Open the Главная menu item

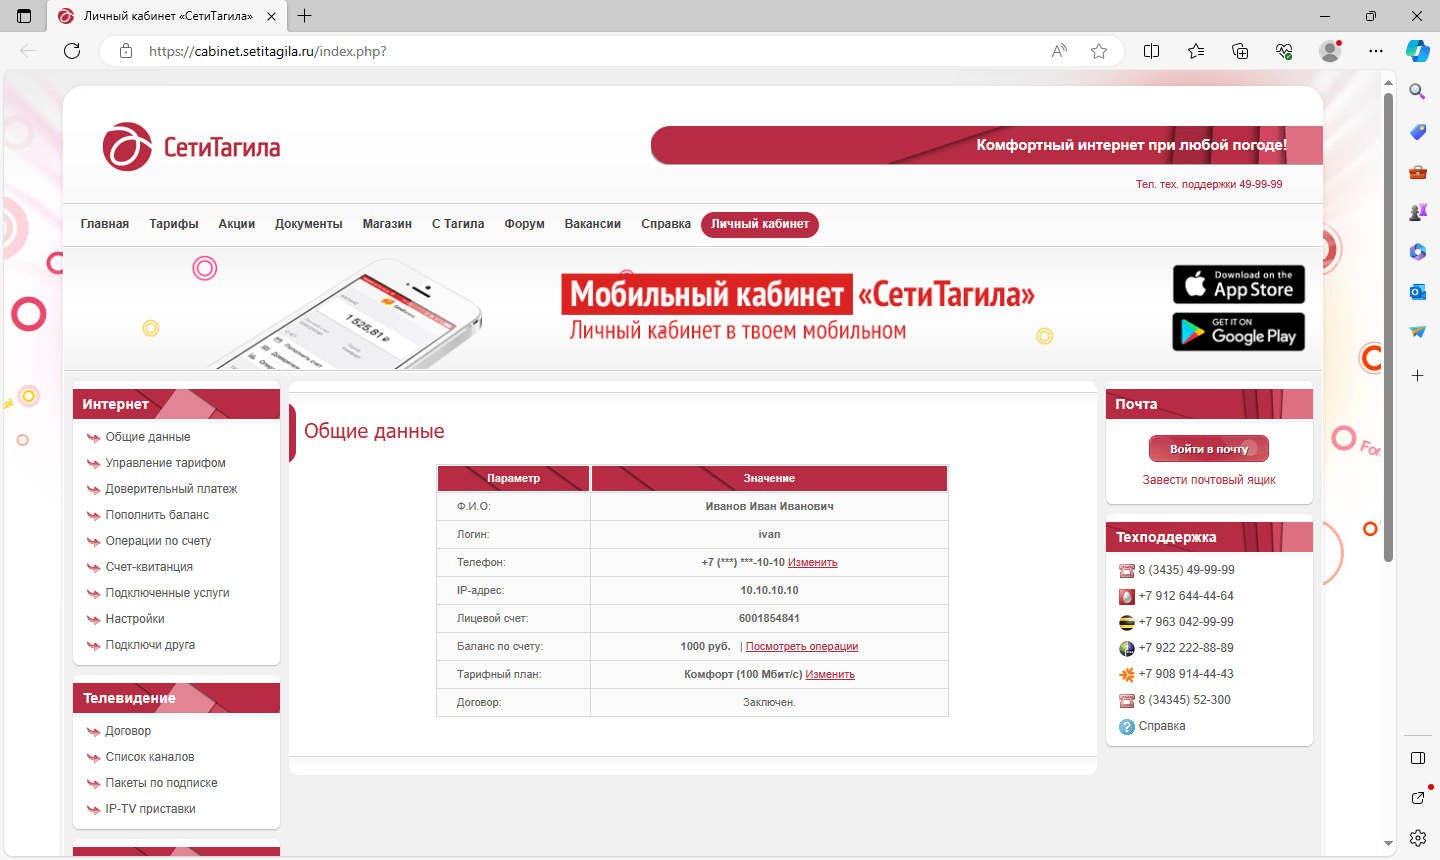tap(105, 224)
